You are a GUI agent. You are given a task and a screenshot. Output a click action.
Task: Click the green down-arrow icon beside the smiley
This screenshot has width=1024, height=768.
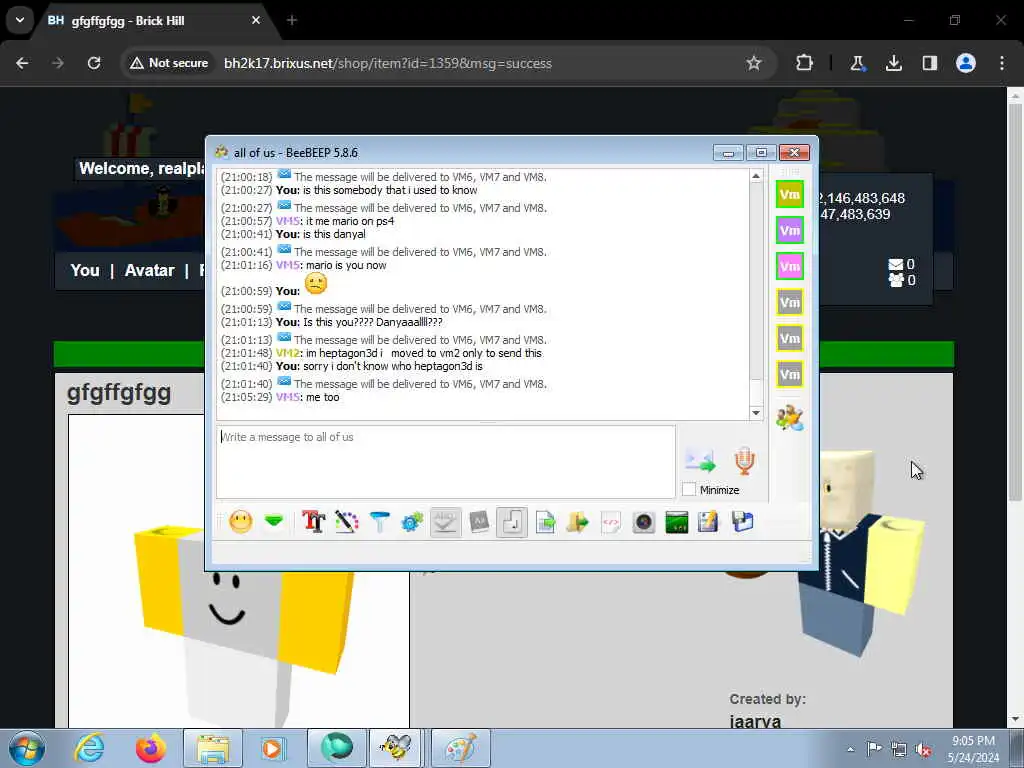point(274,521)
